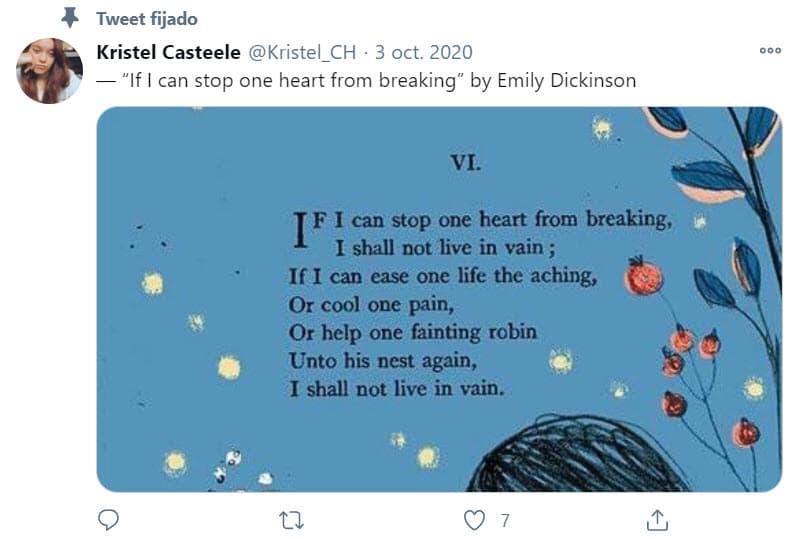
Task: Open Kristel Casteele's profile picture
Action: point(49,71)
